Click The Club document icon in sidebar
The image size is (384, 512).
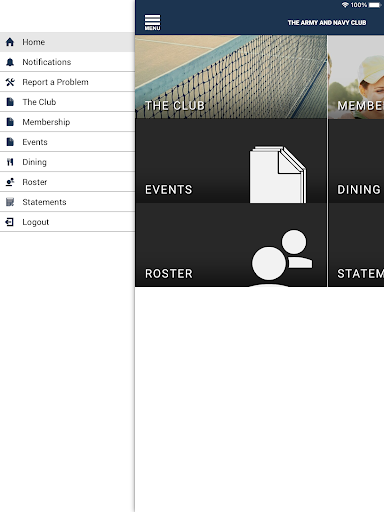click(x=10, y=102)
